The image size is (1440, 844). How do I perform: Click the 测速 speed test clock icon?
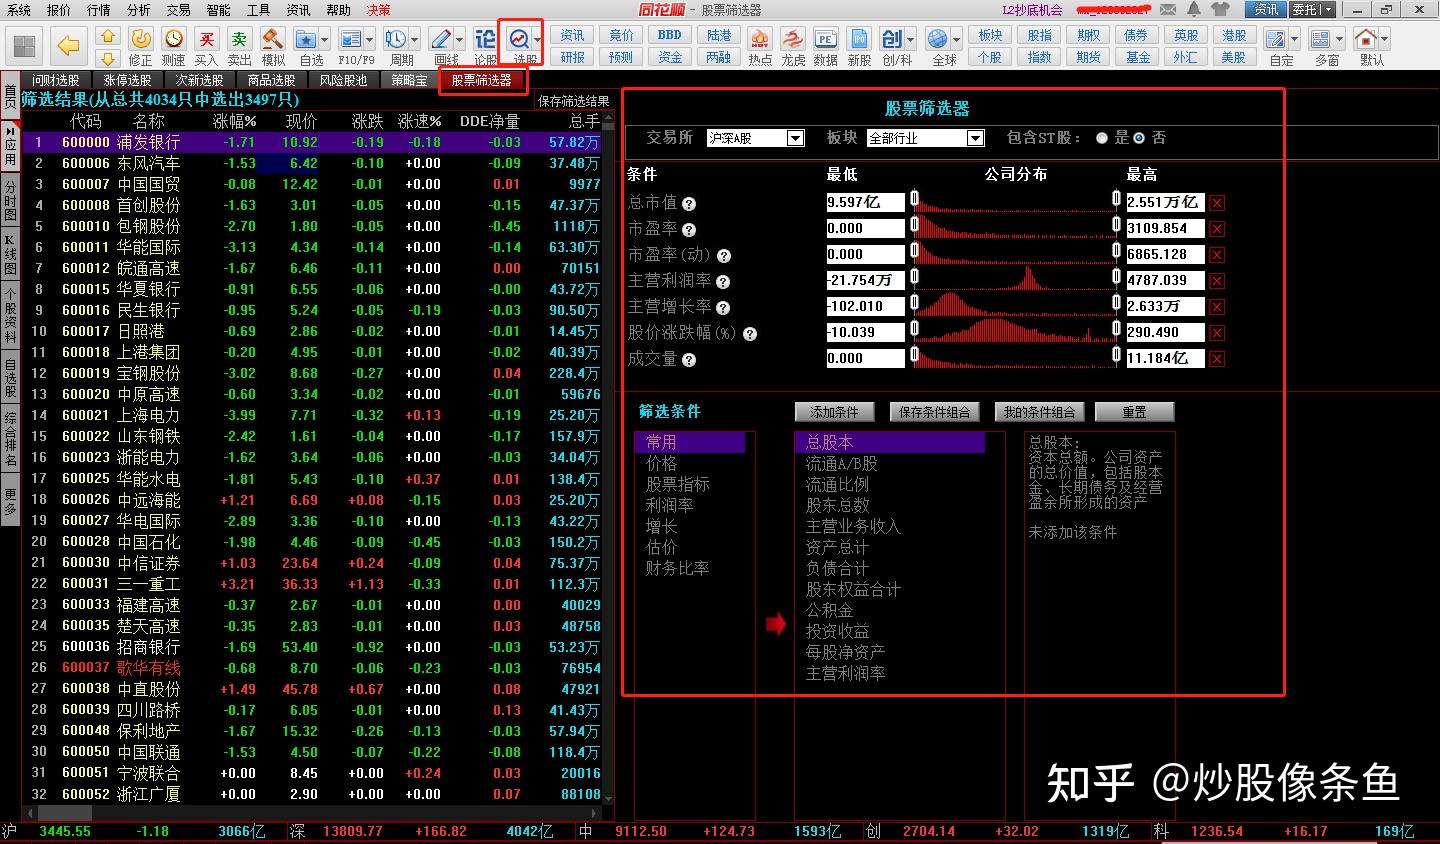pos(174,39)
